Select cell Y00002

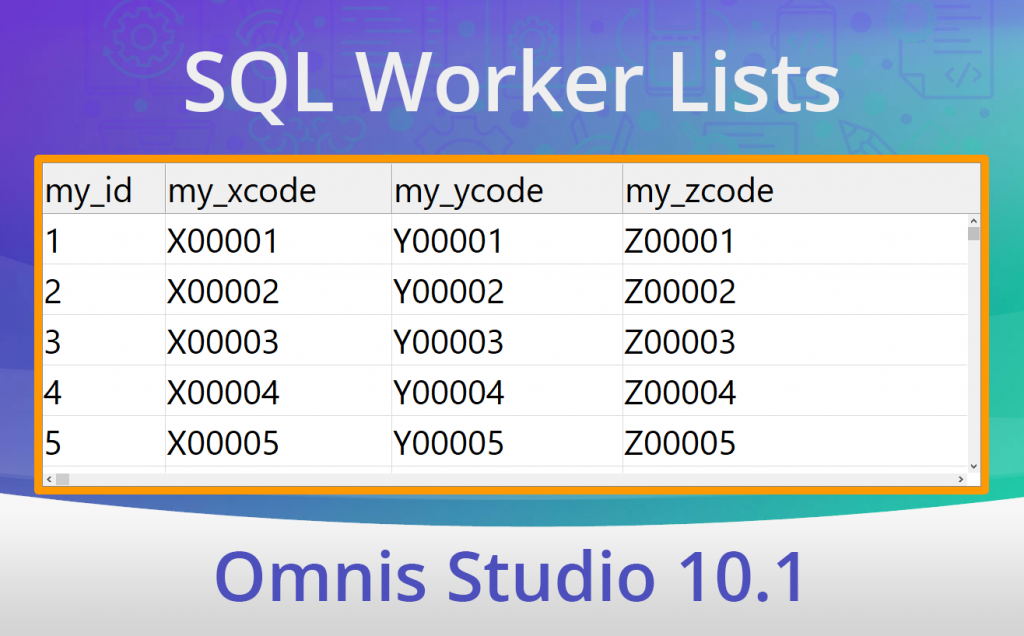[507, 290]
